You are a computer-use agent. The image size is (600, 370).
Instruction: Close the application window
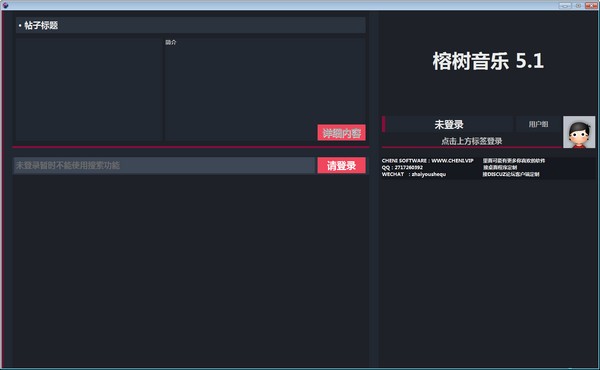point(591,5)
